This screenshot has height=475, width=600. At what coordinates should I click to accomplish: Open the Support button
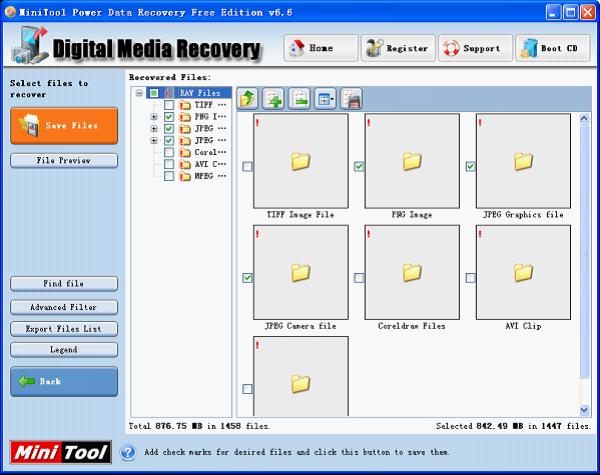pos(475,48)
